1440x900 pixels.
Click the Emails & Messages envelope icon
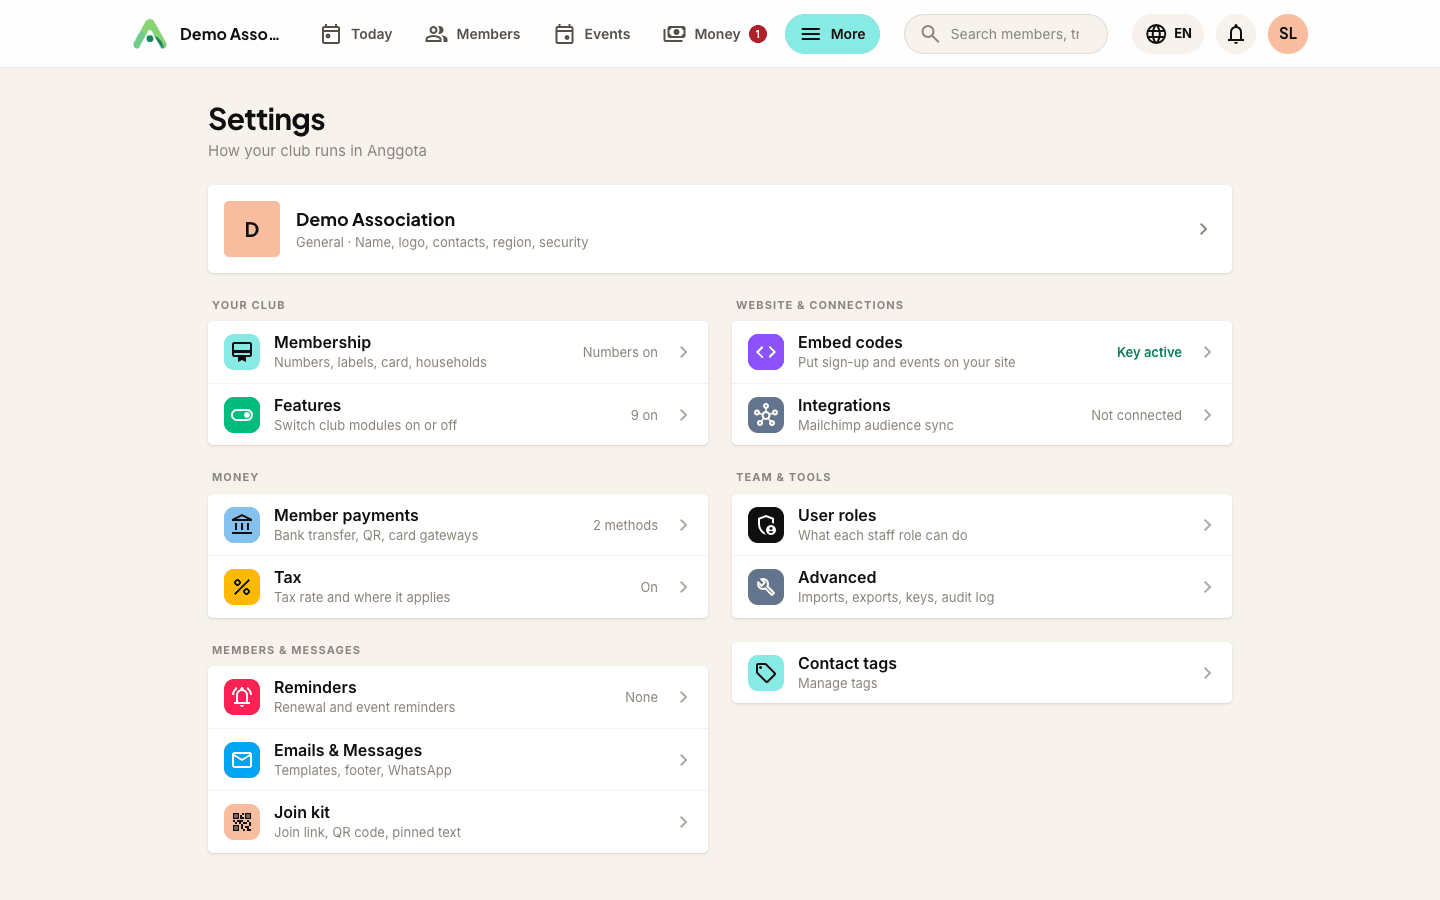[242, 760]
